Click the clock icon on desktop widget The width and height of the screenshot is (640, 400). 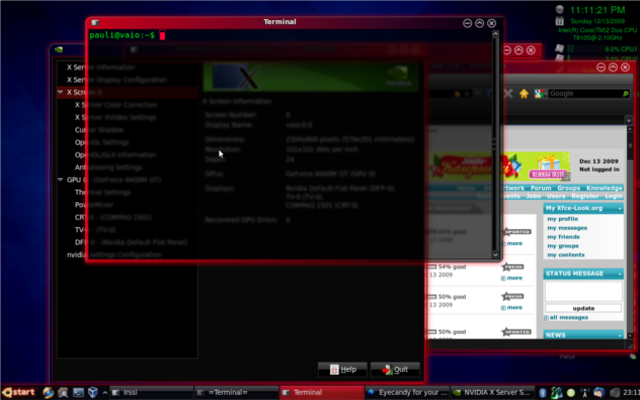560,9
